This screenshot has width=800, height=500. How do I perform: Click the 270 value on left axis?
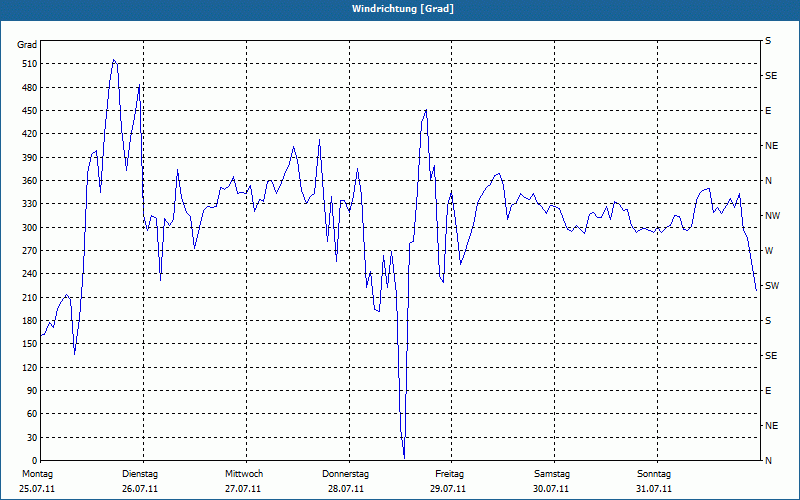coord(30,251)
